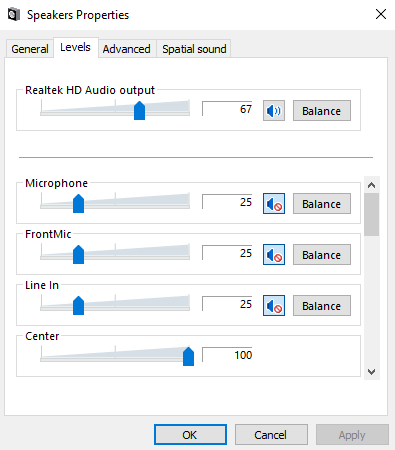Screen dimensions: 395x450
Task: Switch to the General tab
Action: (30, 49)
